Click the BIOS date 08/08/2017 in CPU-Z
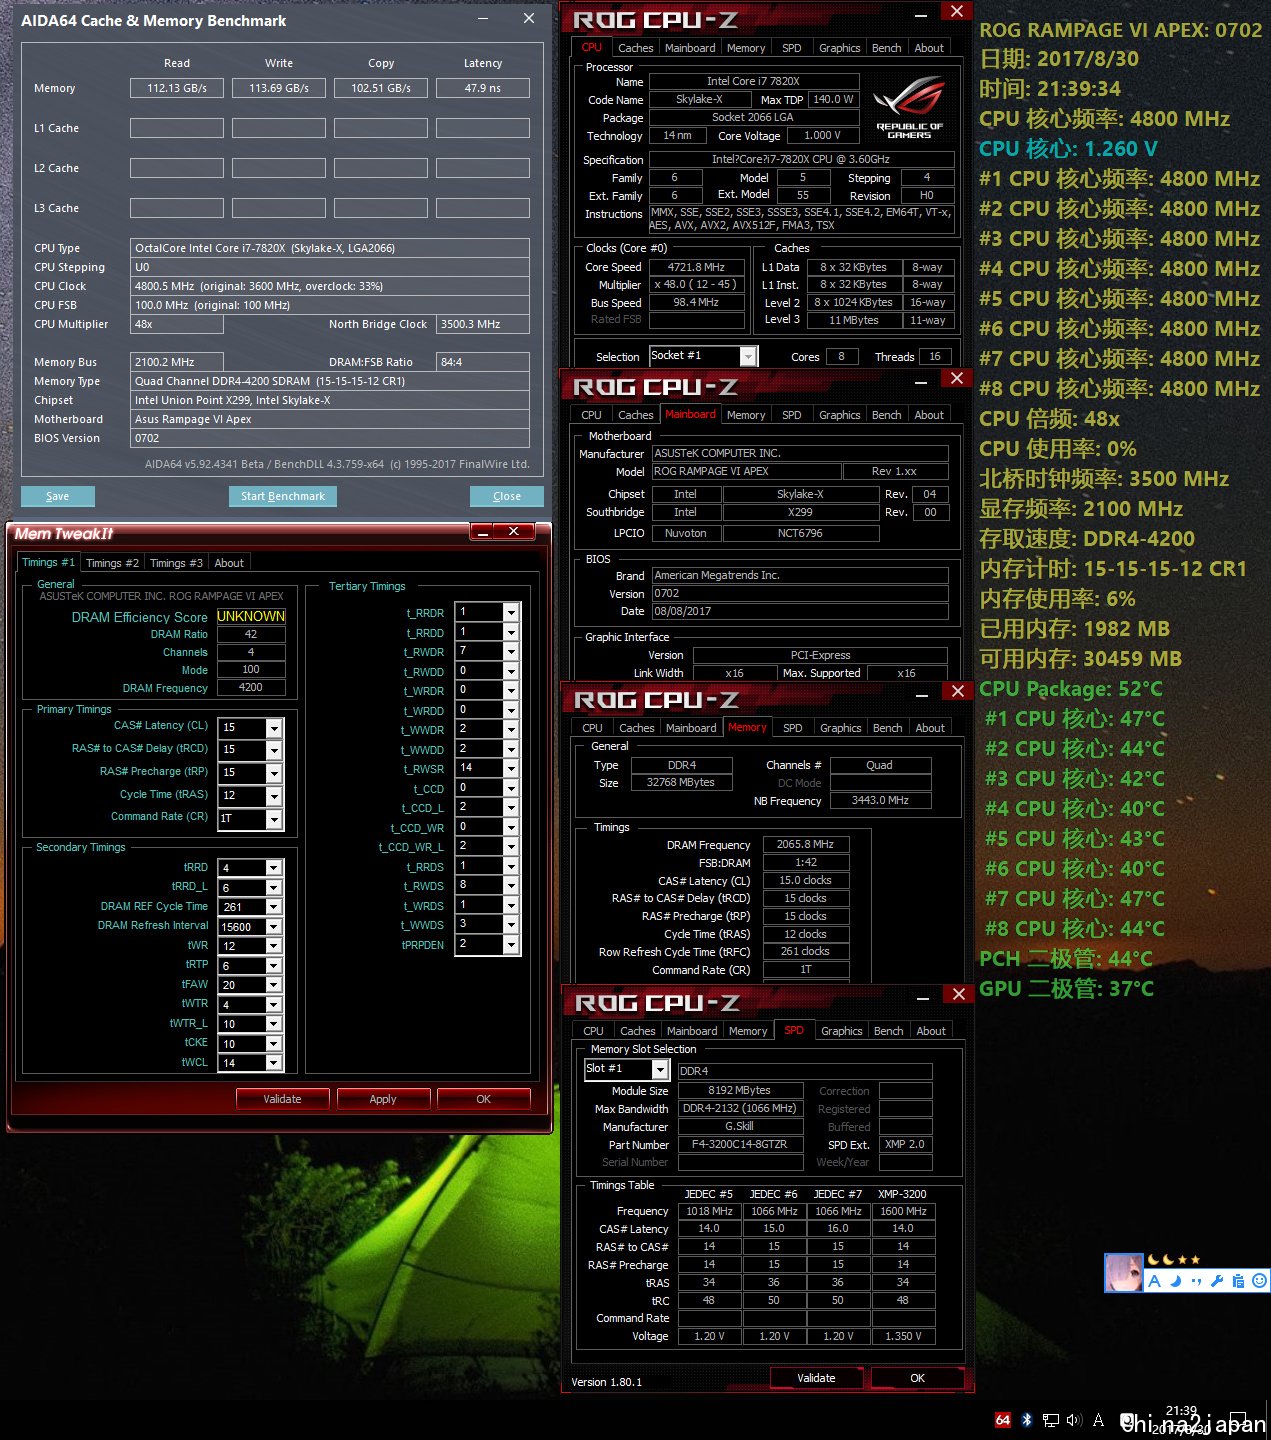 tap(799, 611)
